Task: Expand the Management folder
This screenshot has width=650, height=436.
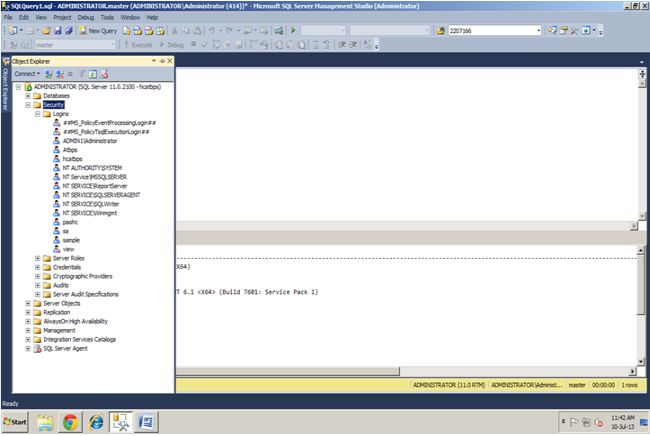Action: (x=28, y=330)
